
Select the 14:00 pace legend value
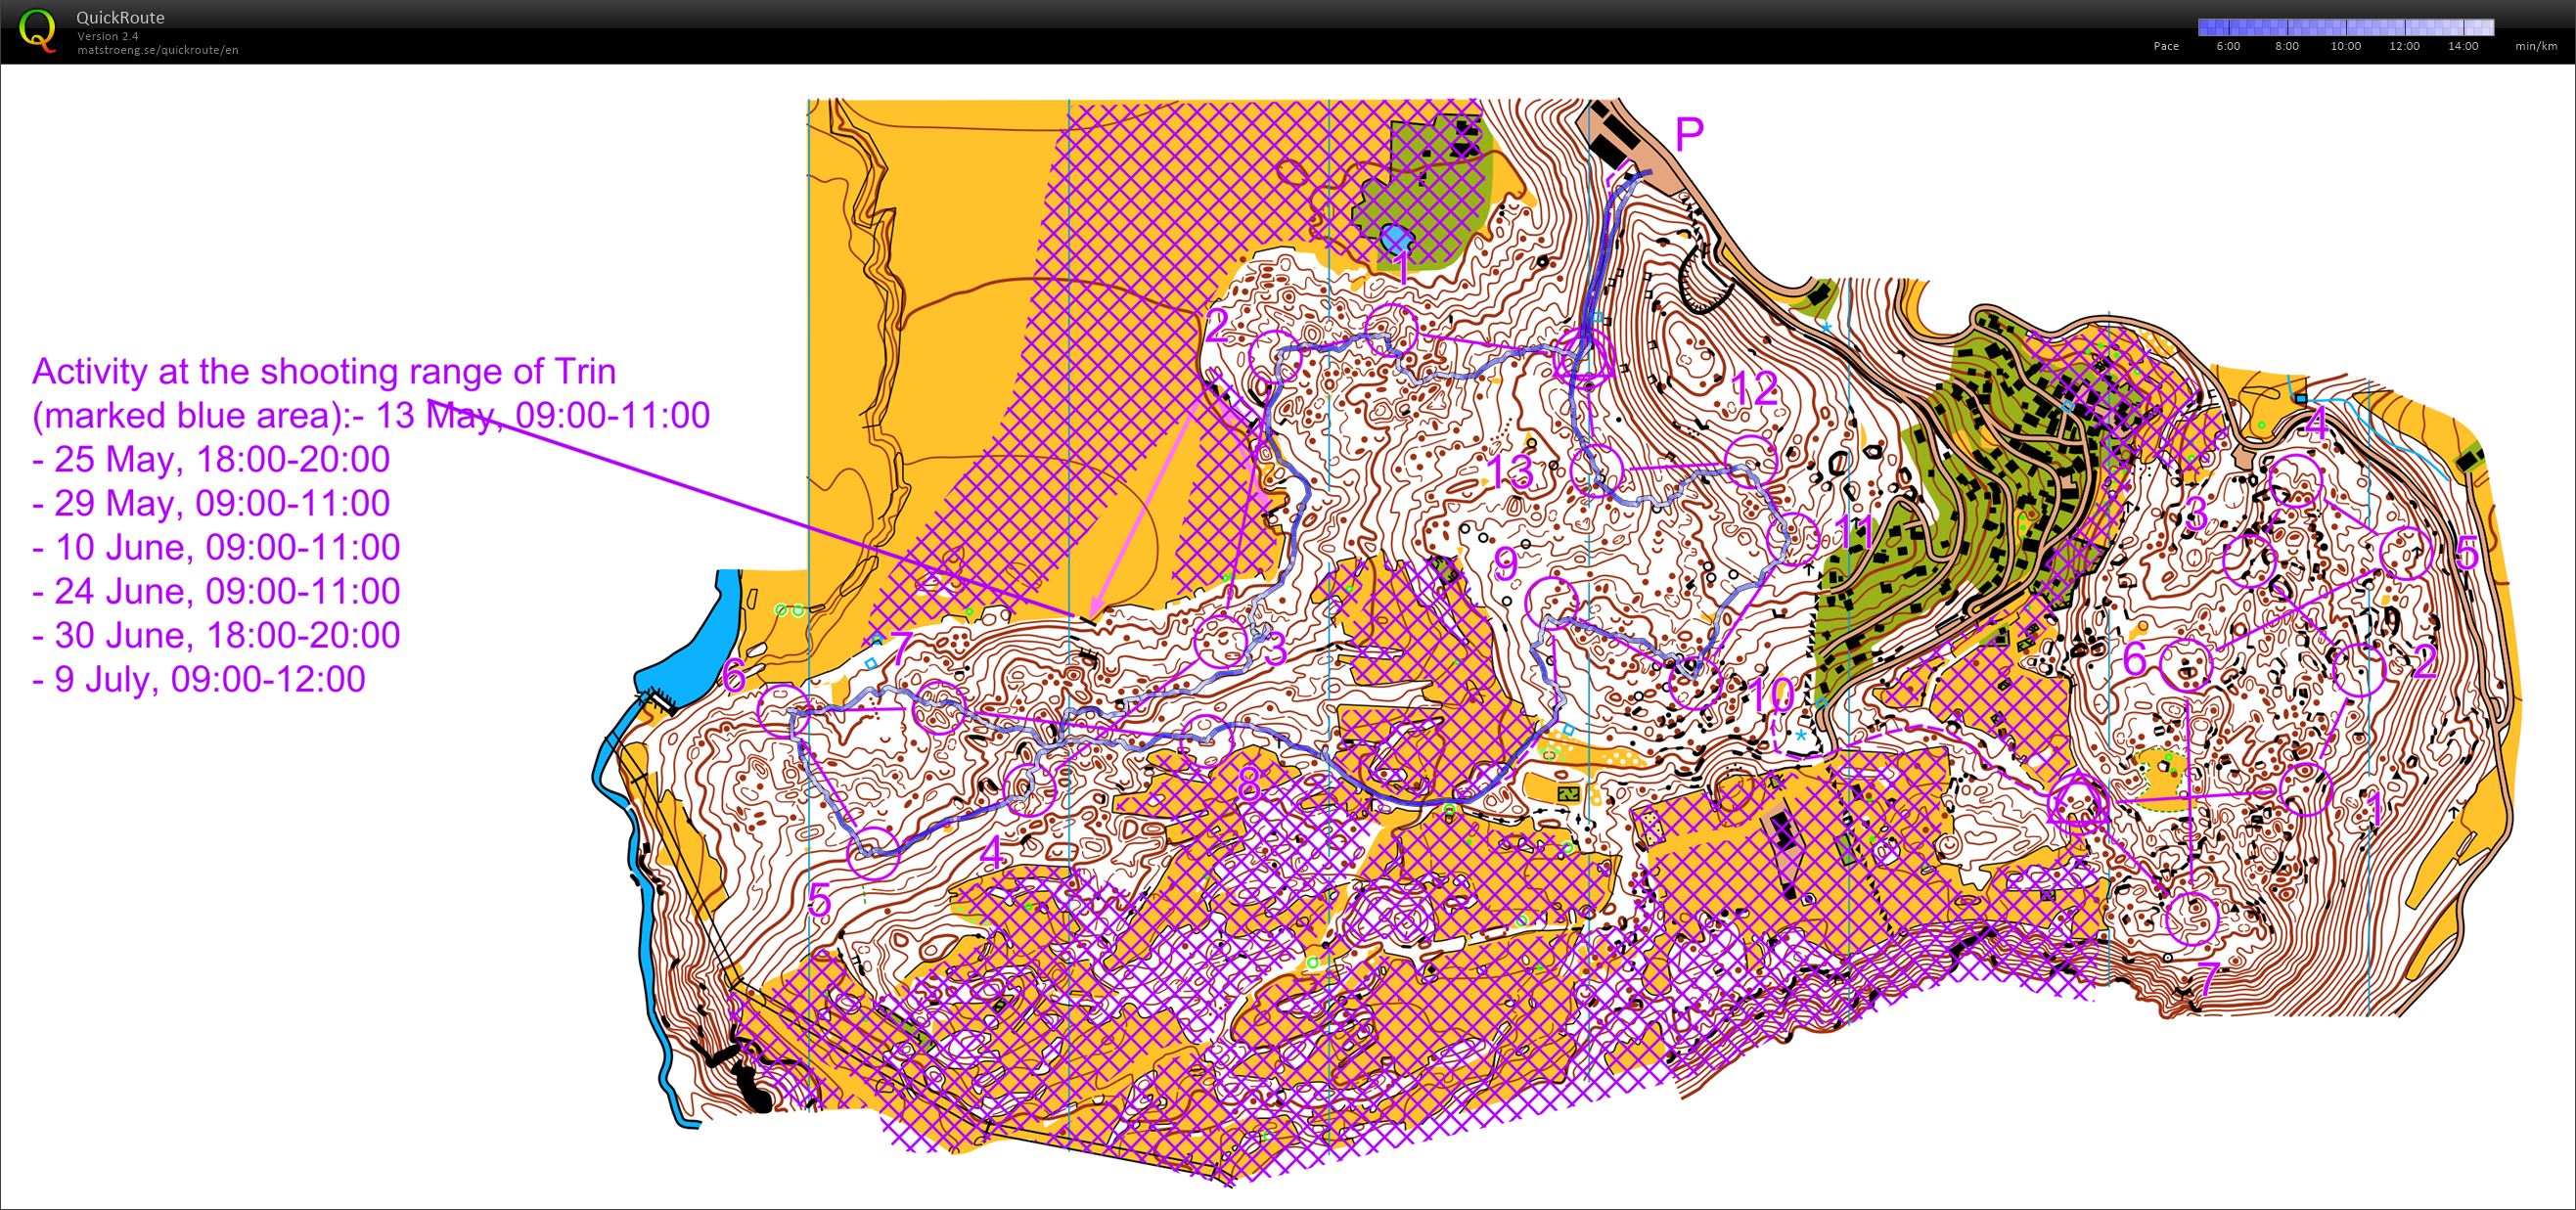tap(2463, 46)
